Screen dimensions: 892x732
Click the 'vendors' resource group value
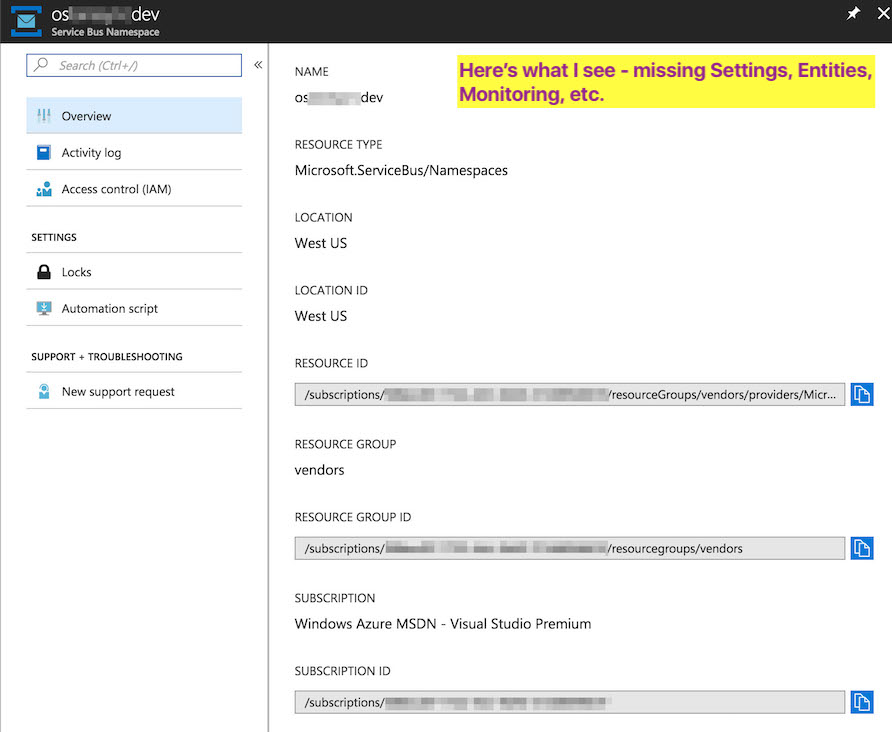(319, 470)
